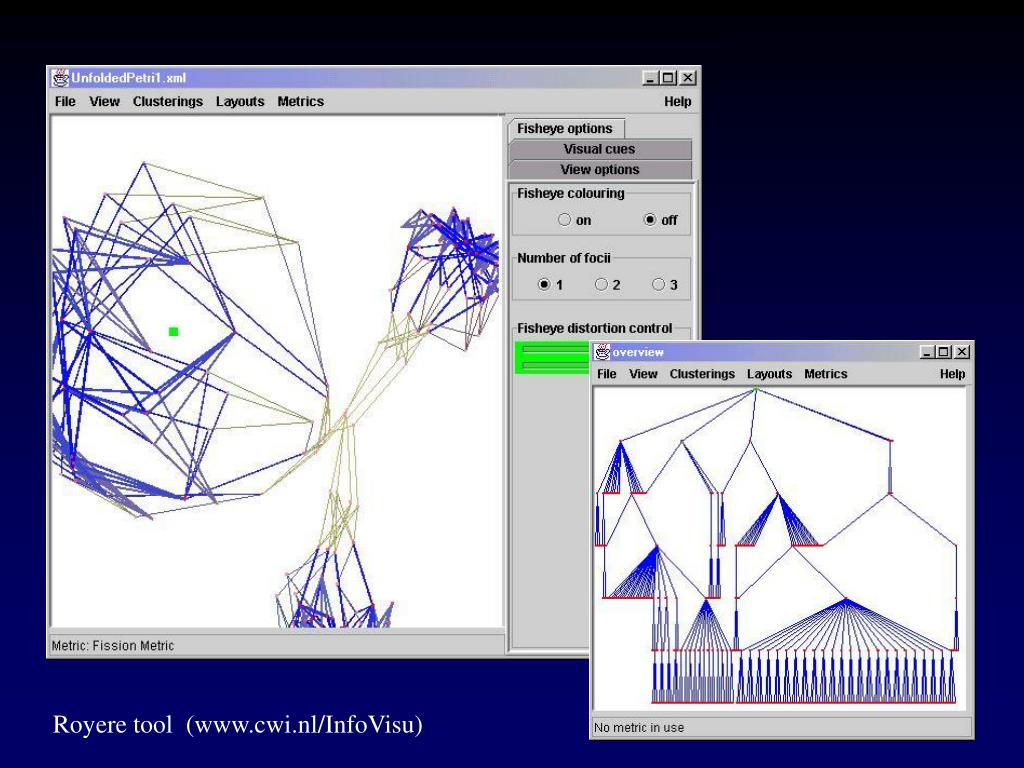
Task: Switch to Fisheye options tab
Action: point(565,128)
